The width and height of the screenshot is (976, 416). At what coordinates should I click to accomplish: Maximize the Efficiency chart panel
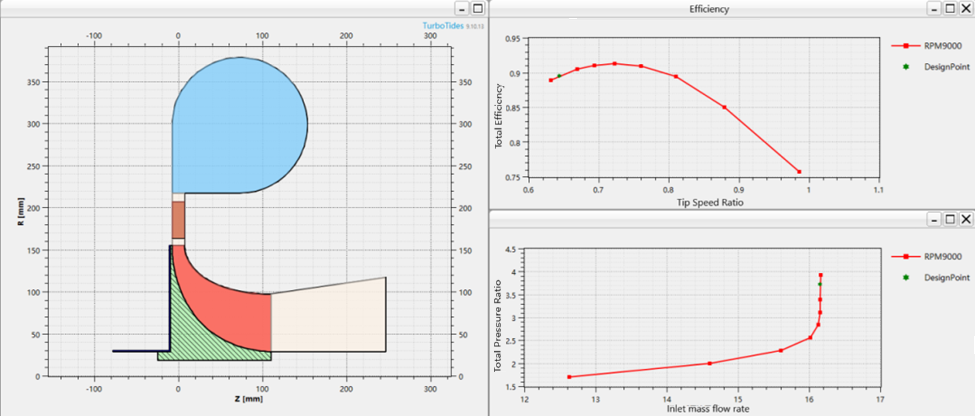[949, 8]
